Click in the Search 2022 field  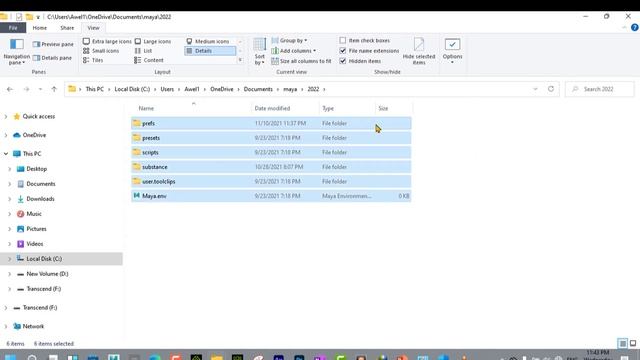tap(600, 89)
